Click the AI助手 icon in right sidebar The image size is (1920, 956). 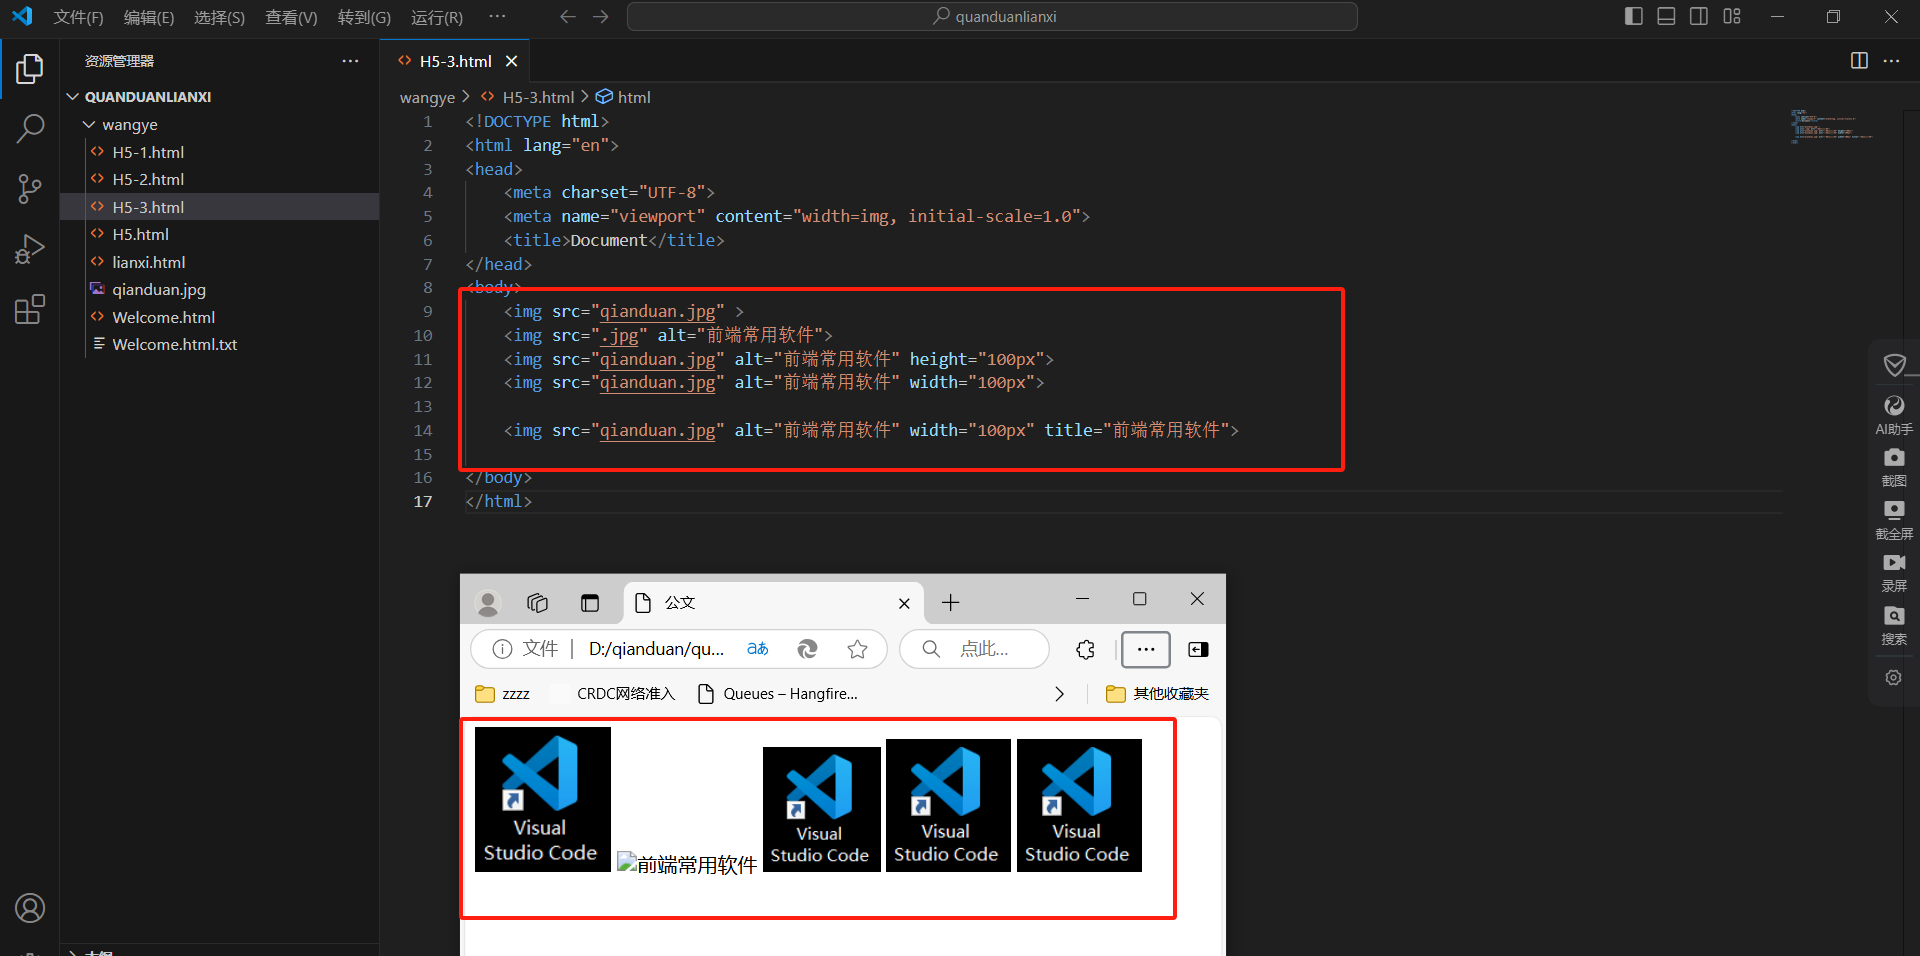(x=1894, y=415)
